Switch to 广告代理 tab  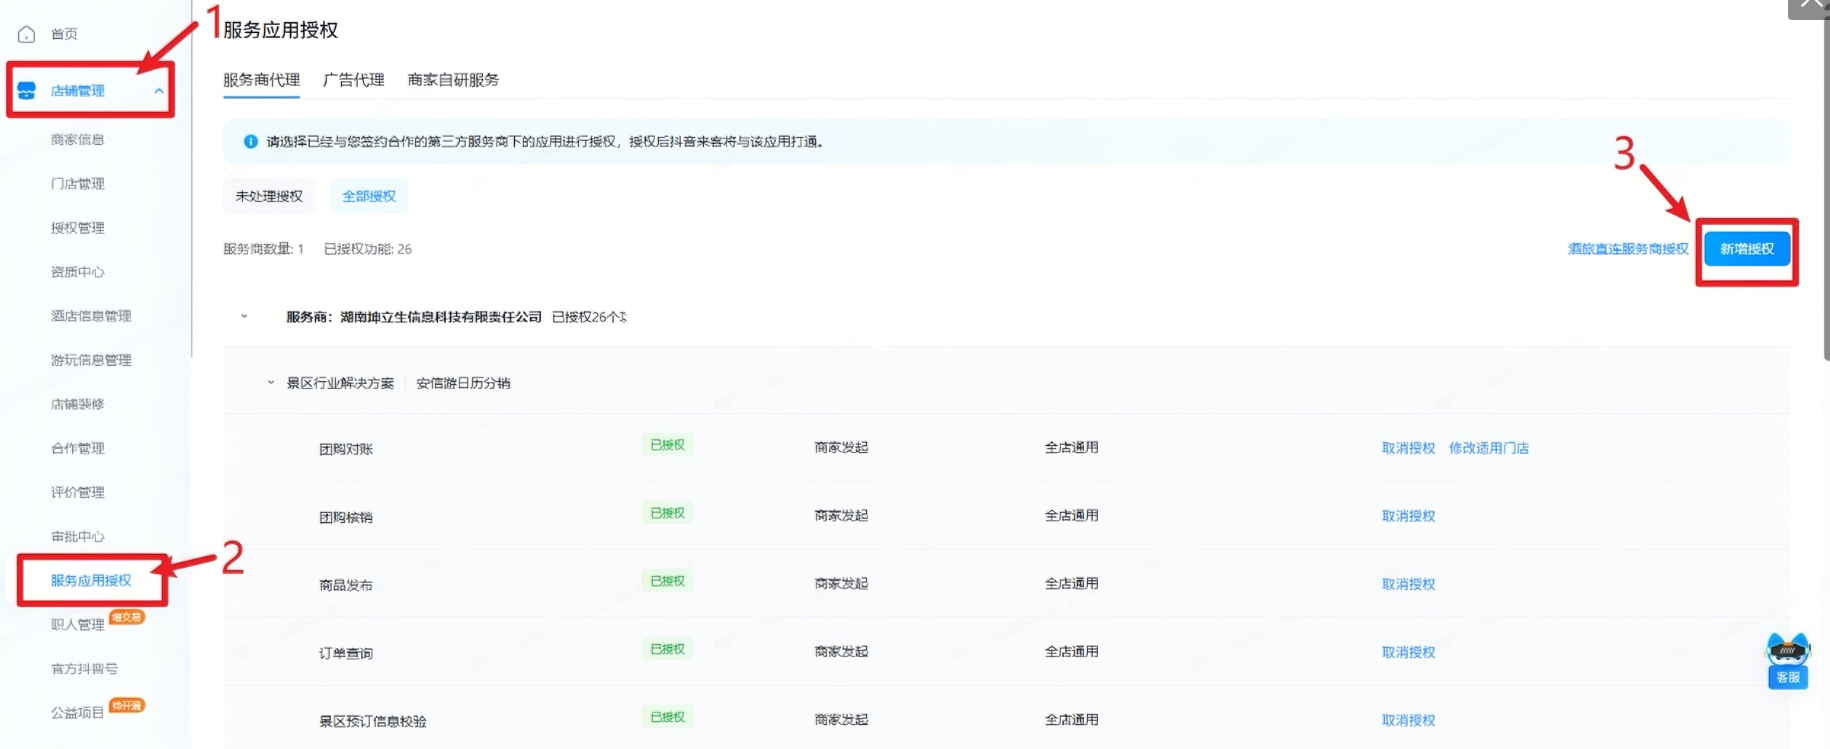click(354, 80)
